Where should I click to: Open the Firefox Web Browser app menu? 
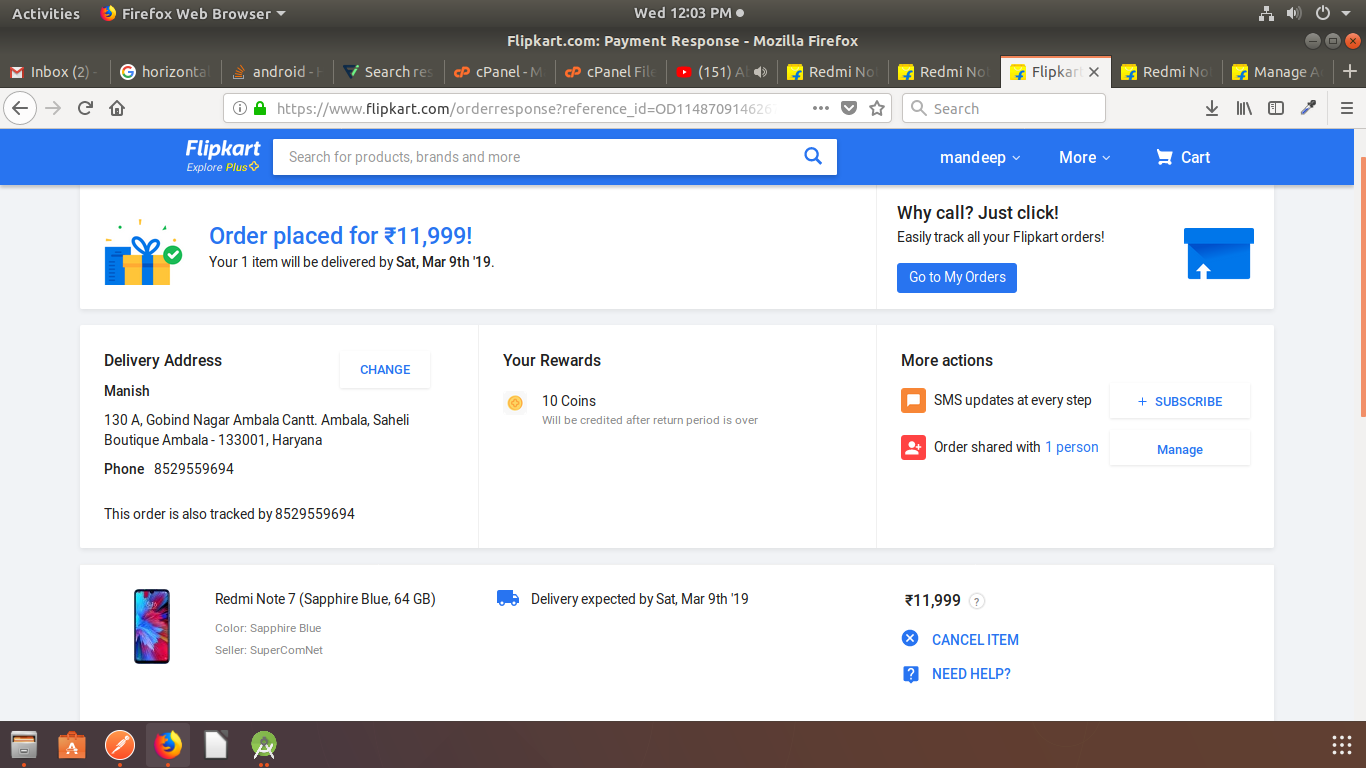pos(193,13)
